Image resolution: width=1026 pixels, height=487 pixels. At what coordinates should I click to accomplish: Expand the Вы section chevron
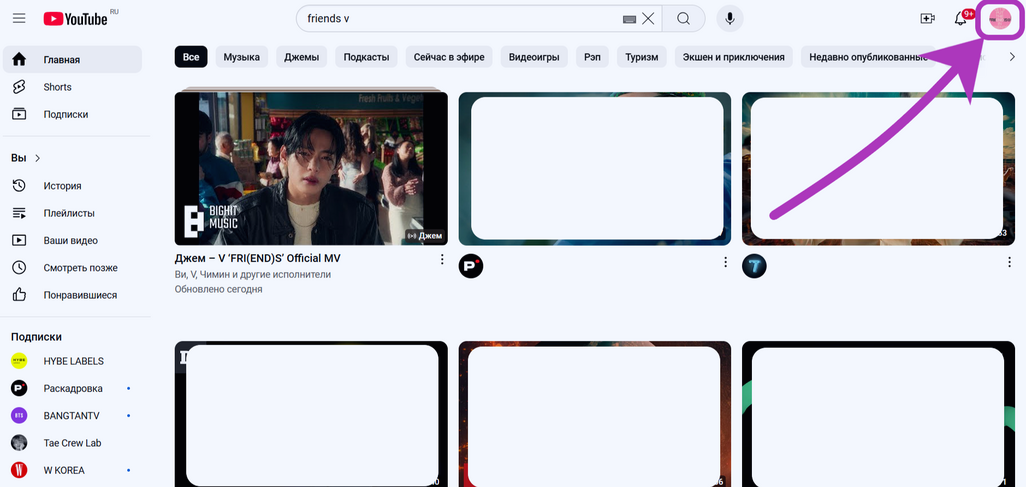tap(38, 158)
